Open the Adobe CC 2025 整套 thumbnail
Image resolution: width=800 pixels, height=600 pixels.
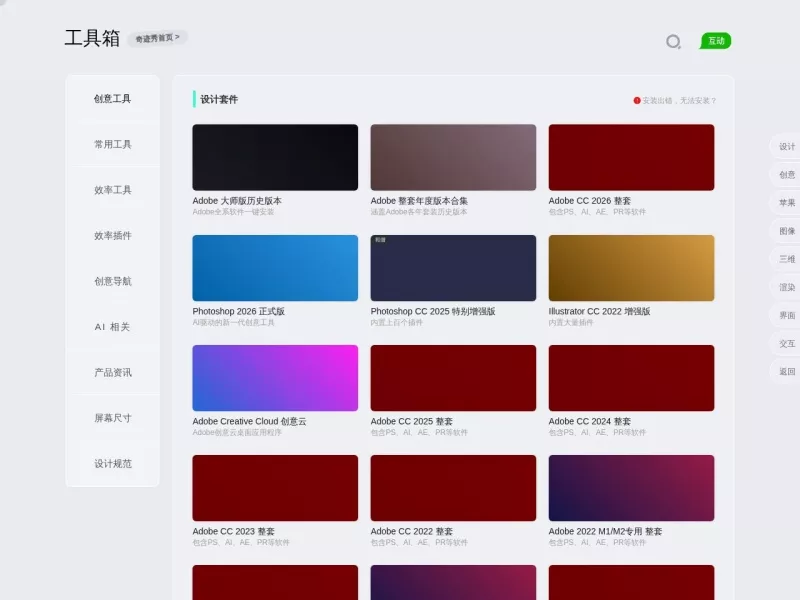coord(453,378)
